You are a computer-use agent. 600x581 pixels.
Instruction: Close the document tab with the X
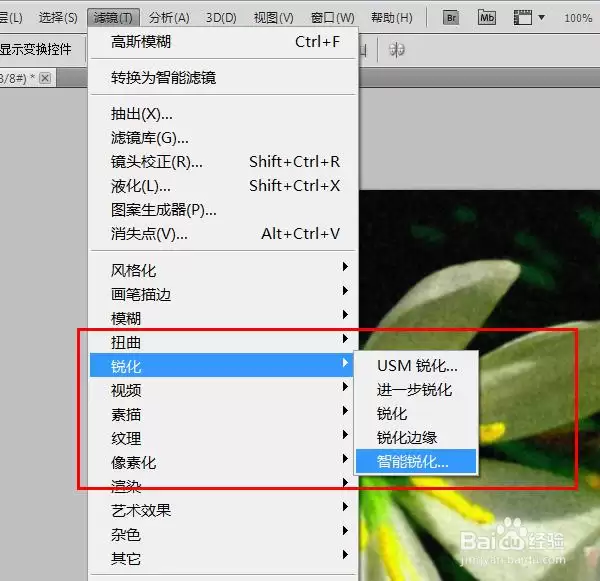tap(45, 78)
